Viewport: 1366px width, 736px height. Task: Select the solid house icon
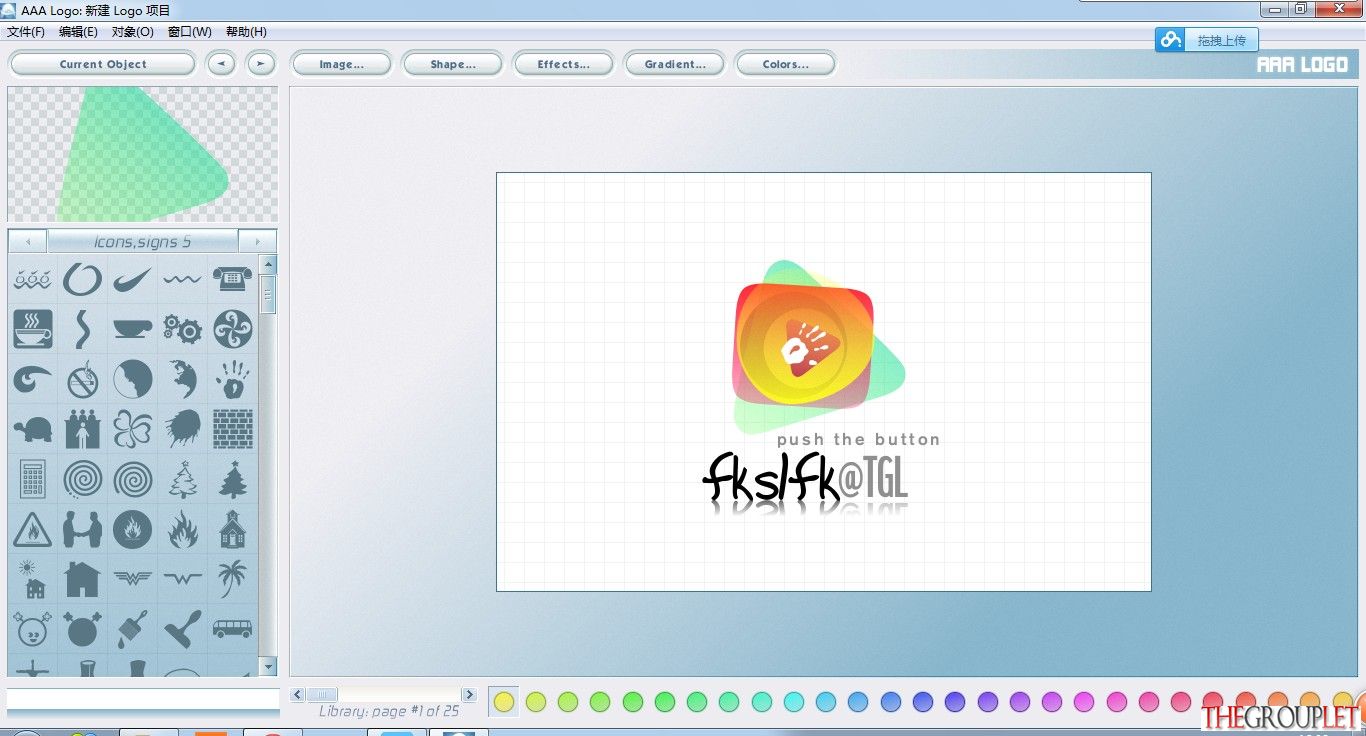point(83,578)
